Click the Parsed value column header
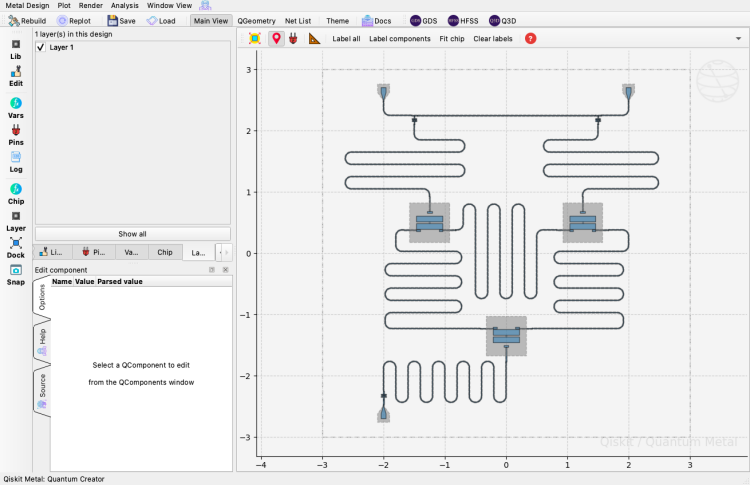Image resolution: width=750 pixels, height=485 pixels. pos(120,281)
